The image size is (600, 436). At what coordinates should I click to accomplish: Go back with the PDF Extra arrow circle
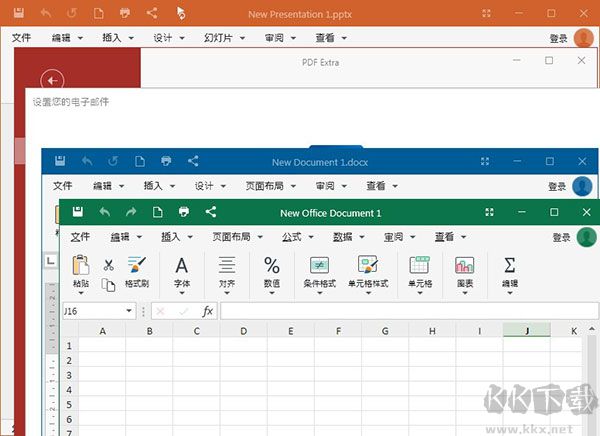(x=52, y=81)
